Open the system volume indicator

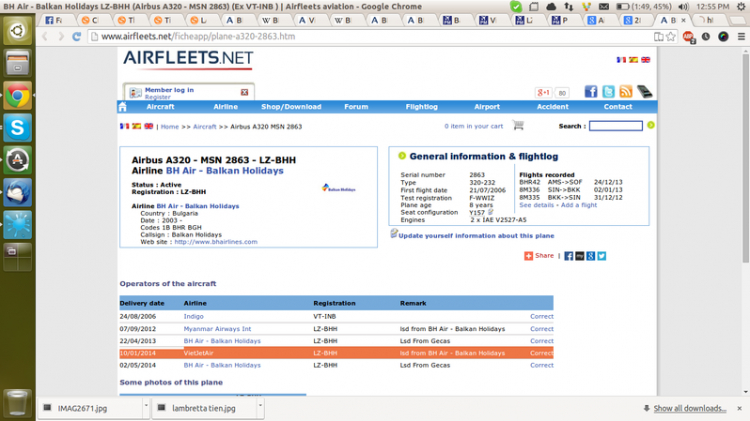pos(683,7)
